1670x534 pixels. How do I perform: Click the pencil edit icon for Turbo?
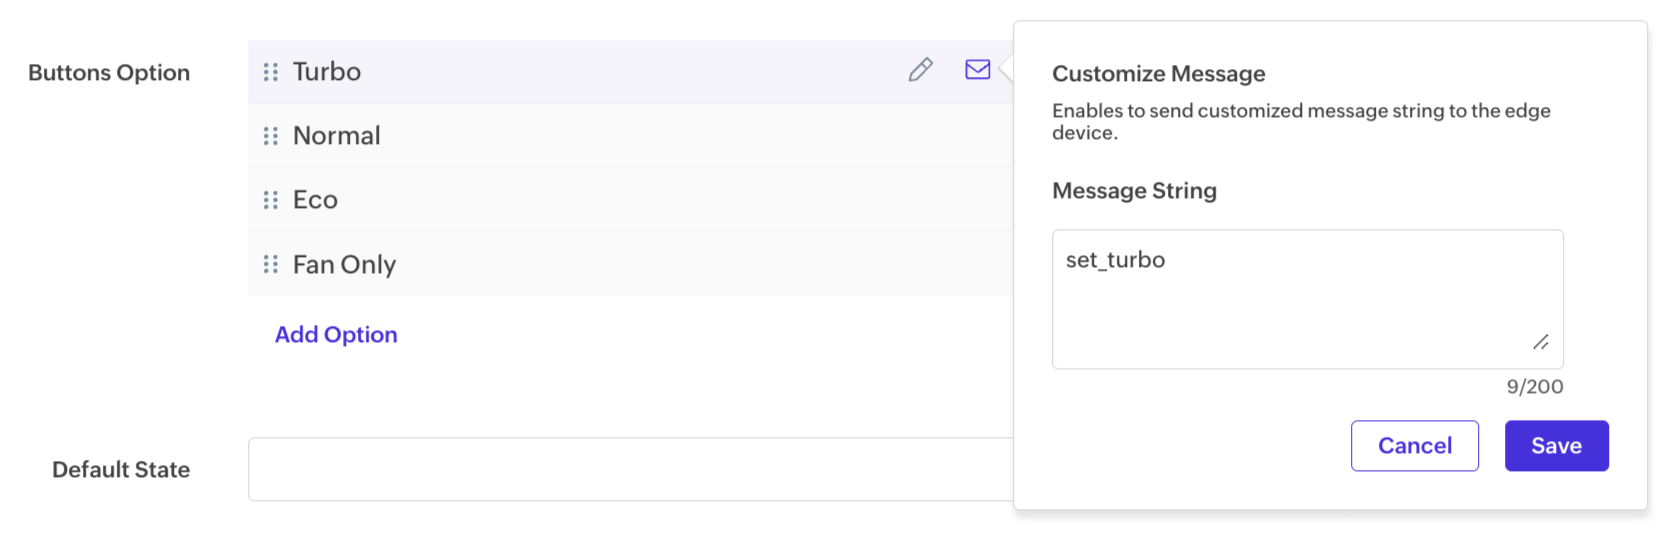click(921, 70)
